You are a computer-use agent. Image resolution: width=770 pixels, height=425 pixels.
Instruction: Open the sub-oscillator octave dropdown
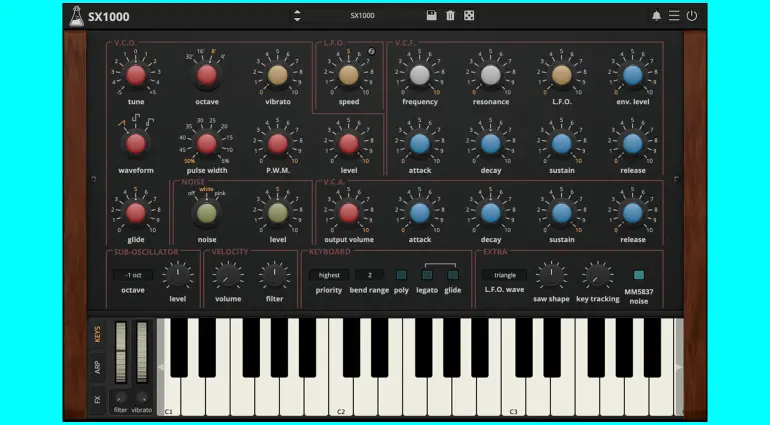click(x=133, y=275)
